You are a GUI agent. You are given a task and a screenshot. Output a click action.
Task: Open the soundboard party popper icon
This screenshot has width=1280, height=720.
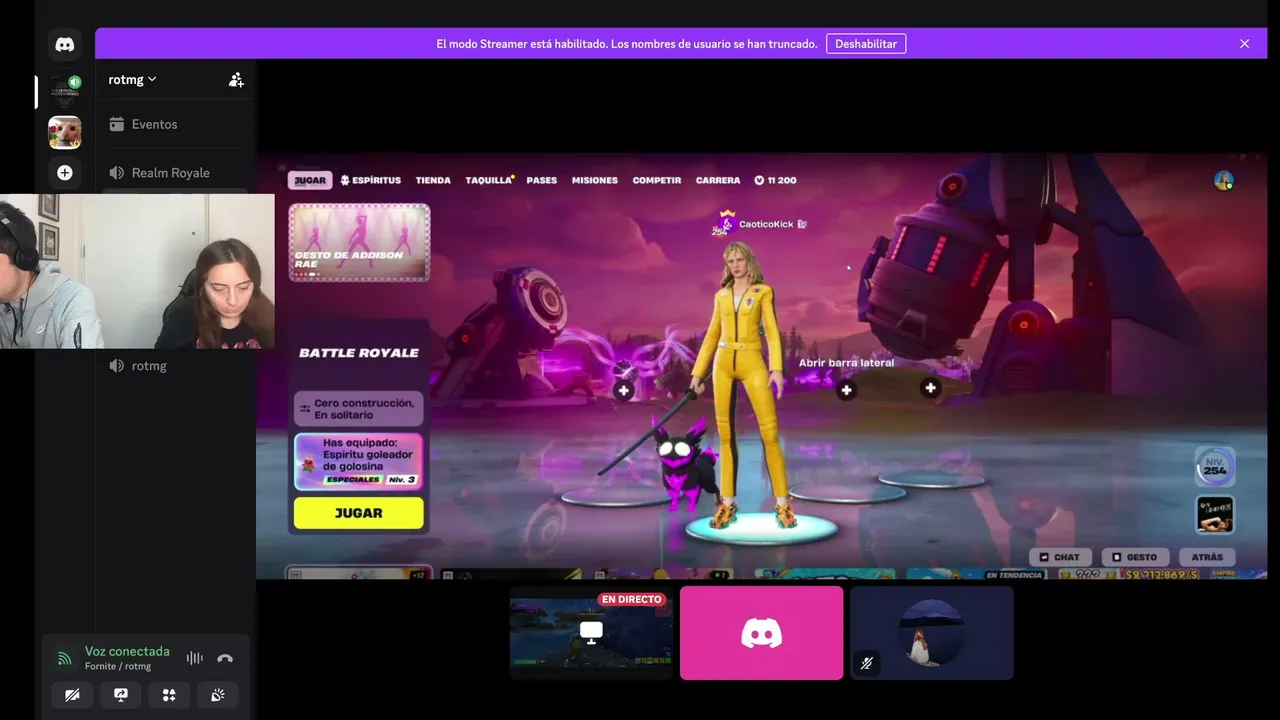point(217,695)
